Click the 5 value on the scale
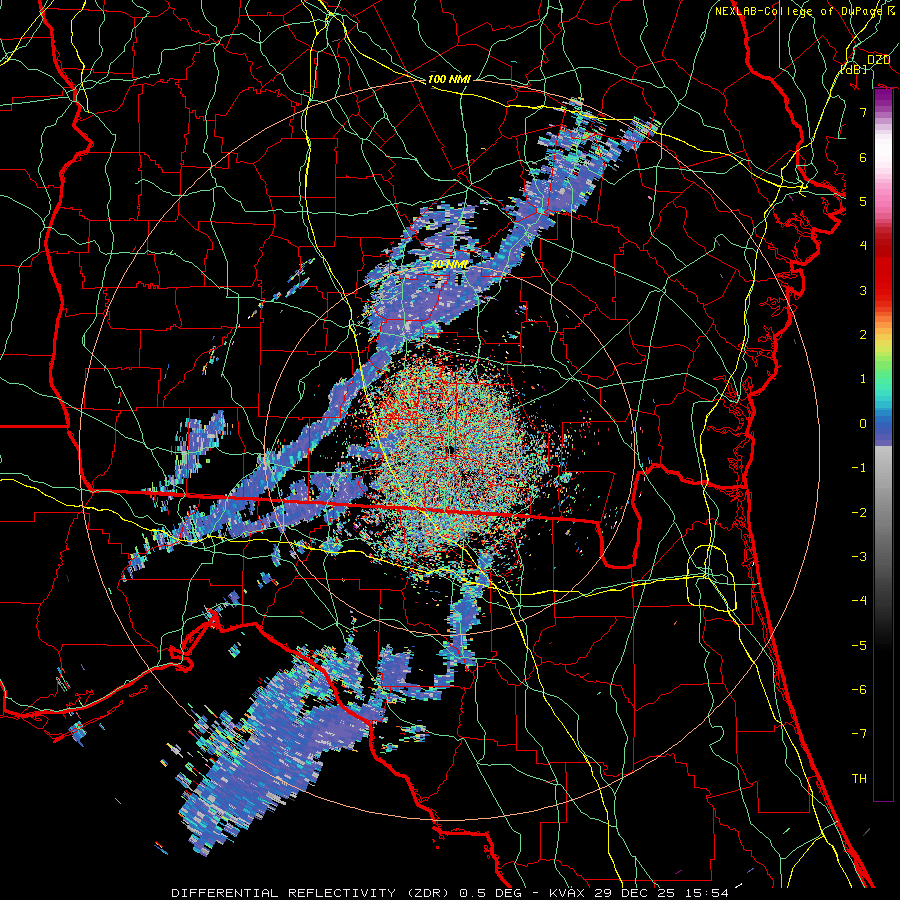Image resolution: width=900 pixels, height=900 pixels. (863, 201)
